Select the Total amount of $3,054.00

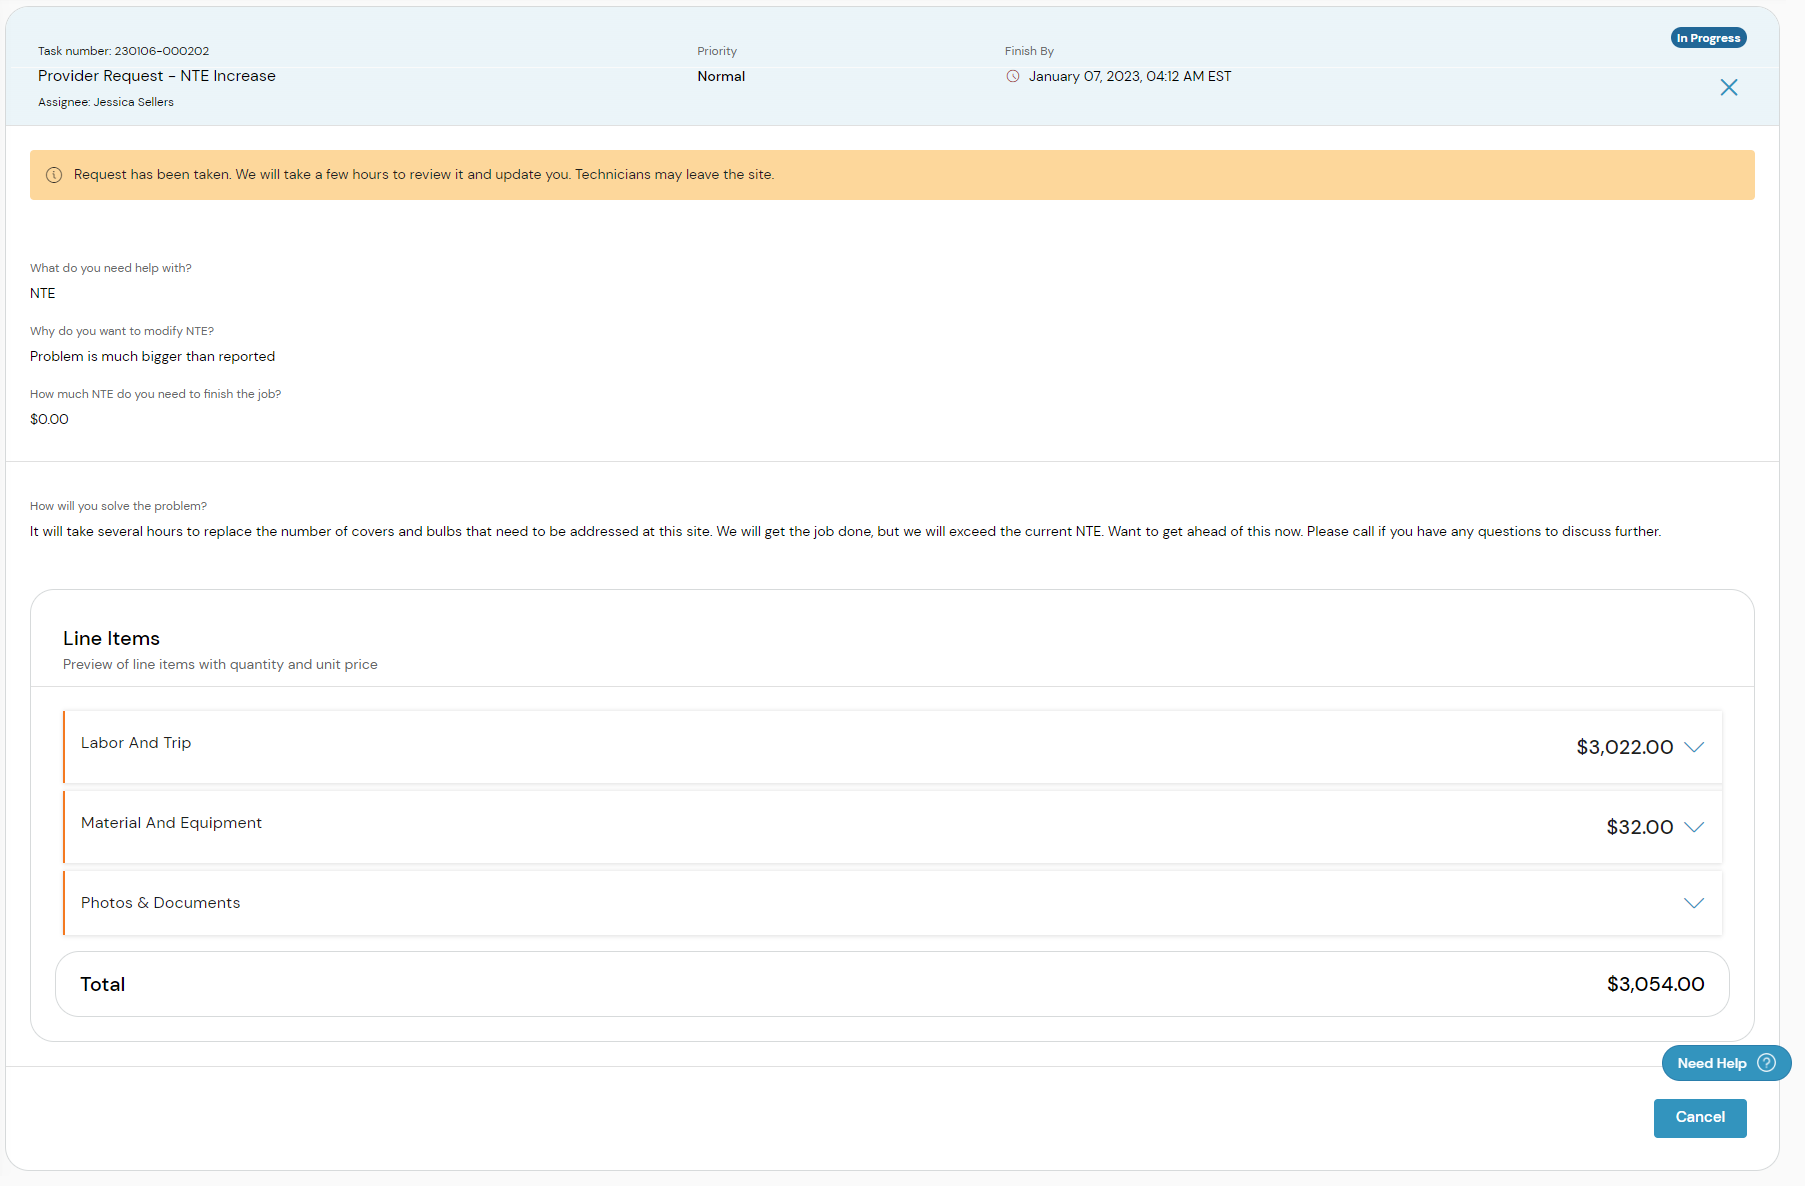click(1656, 983)
